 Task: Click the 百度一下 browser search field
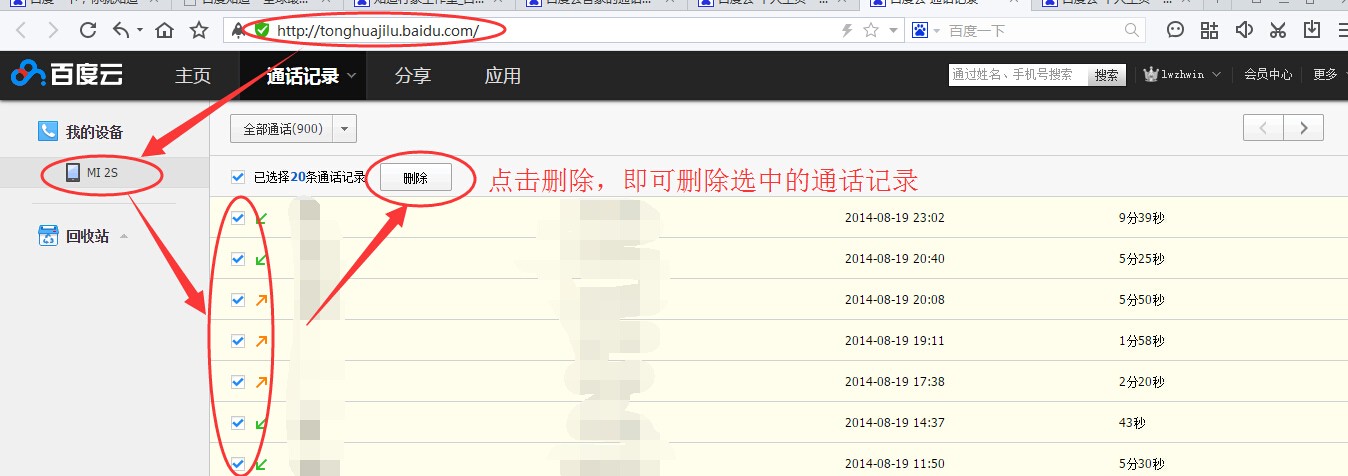tap(1034, 31)
